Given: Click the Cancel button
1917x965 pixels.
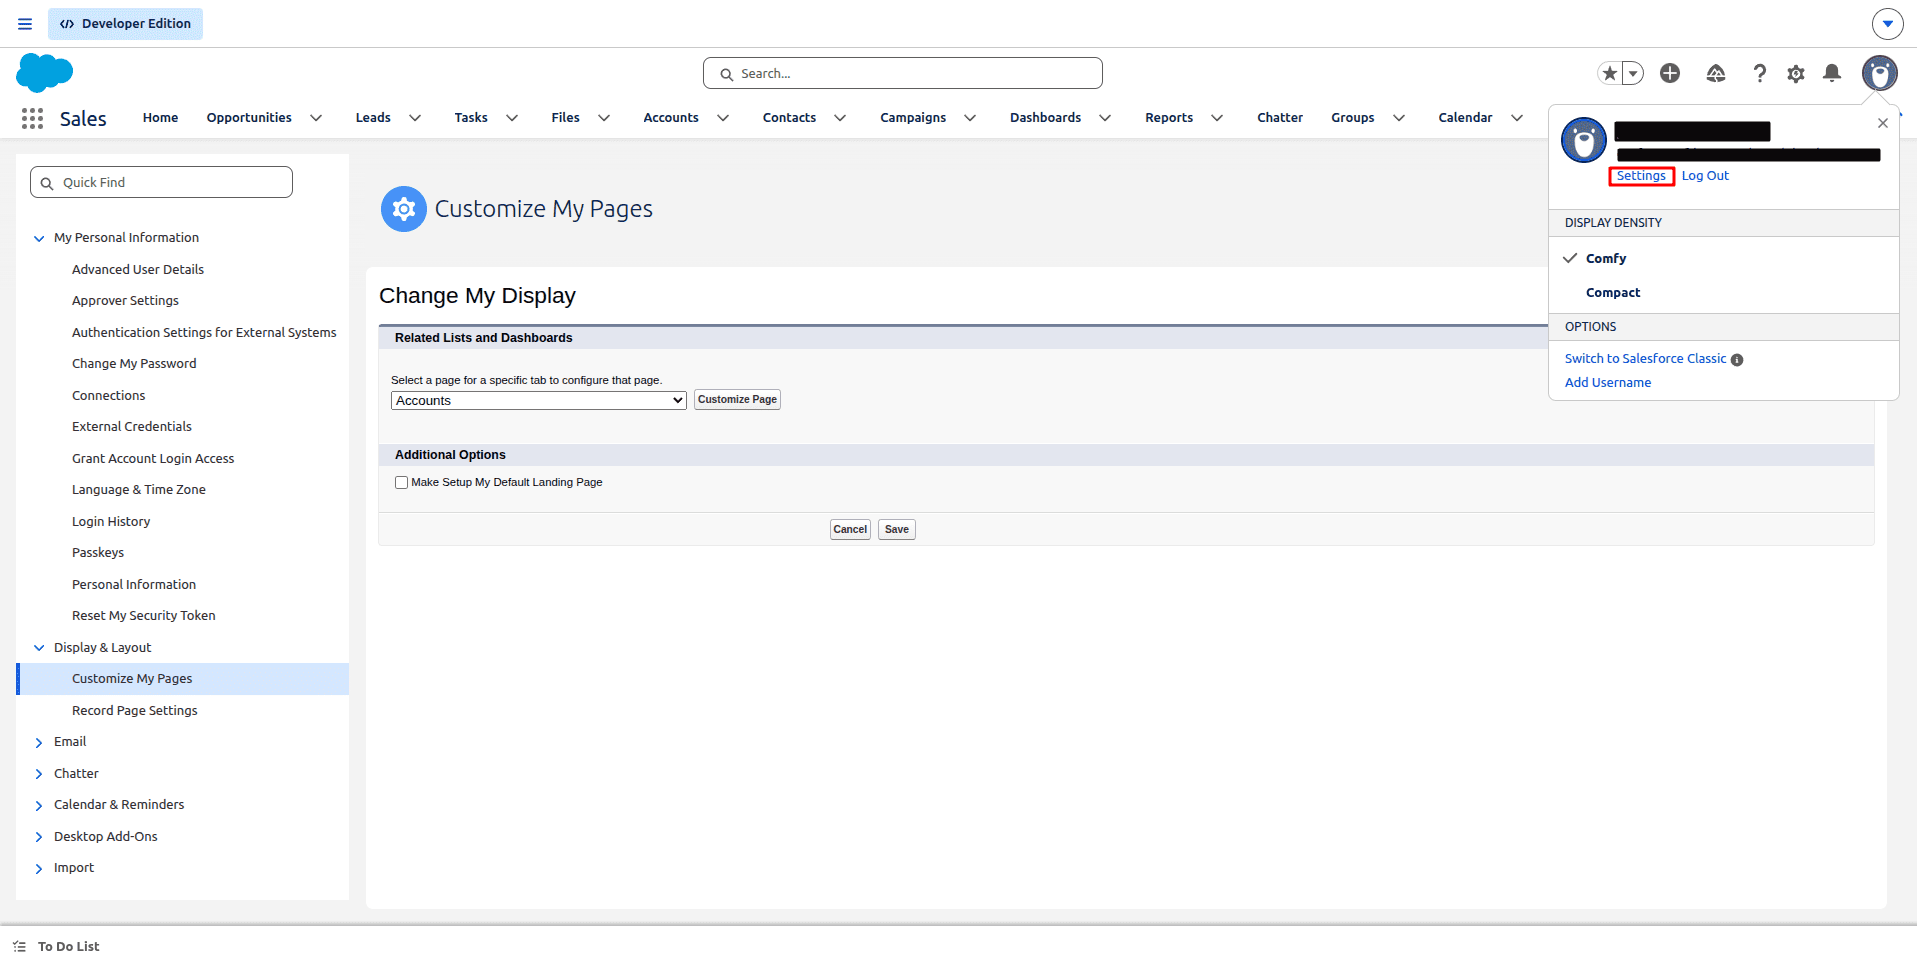Looking at the screenshot, I should (x=850, y=530).
